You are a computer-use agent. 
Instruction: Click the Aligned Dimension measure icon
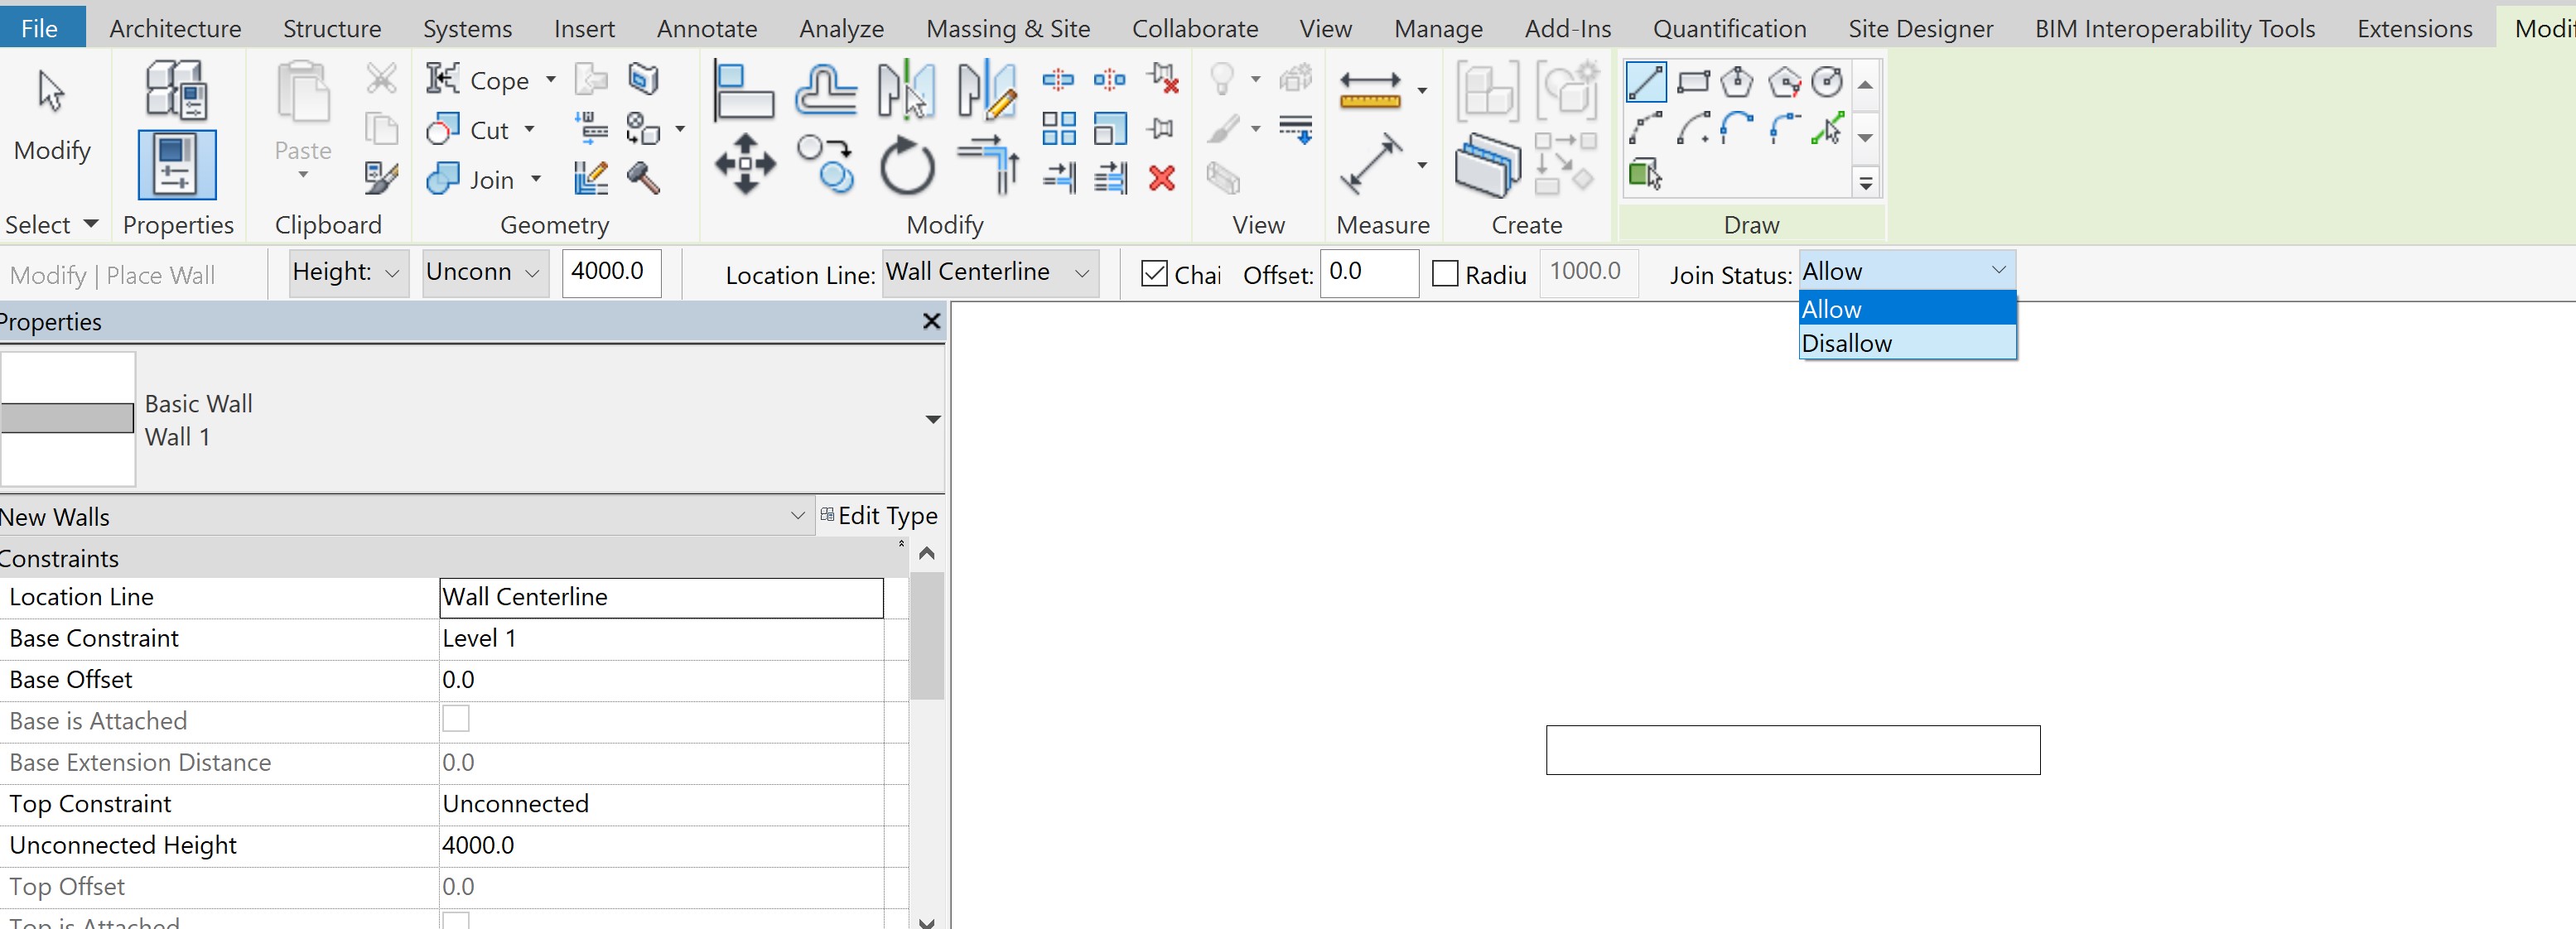pyautogui.click(x=1371, y=164)
